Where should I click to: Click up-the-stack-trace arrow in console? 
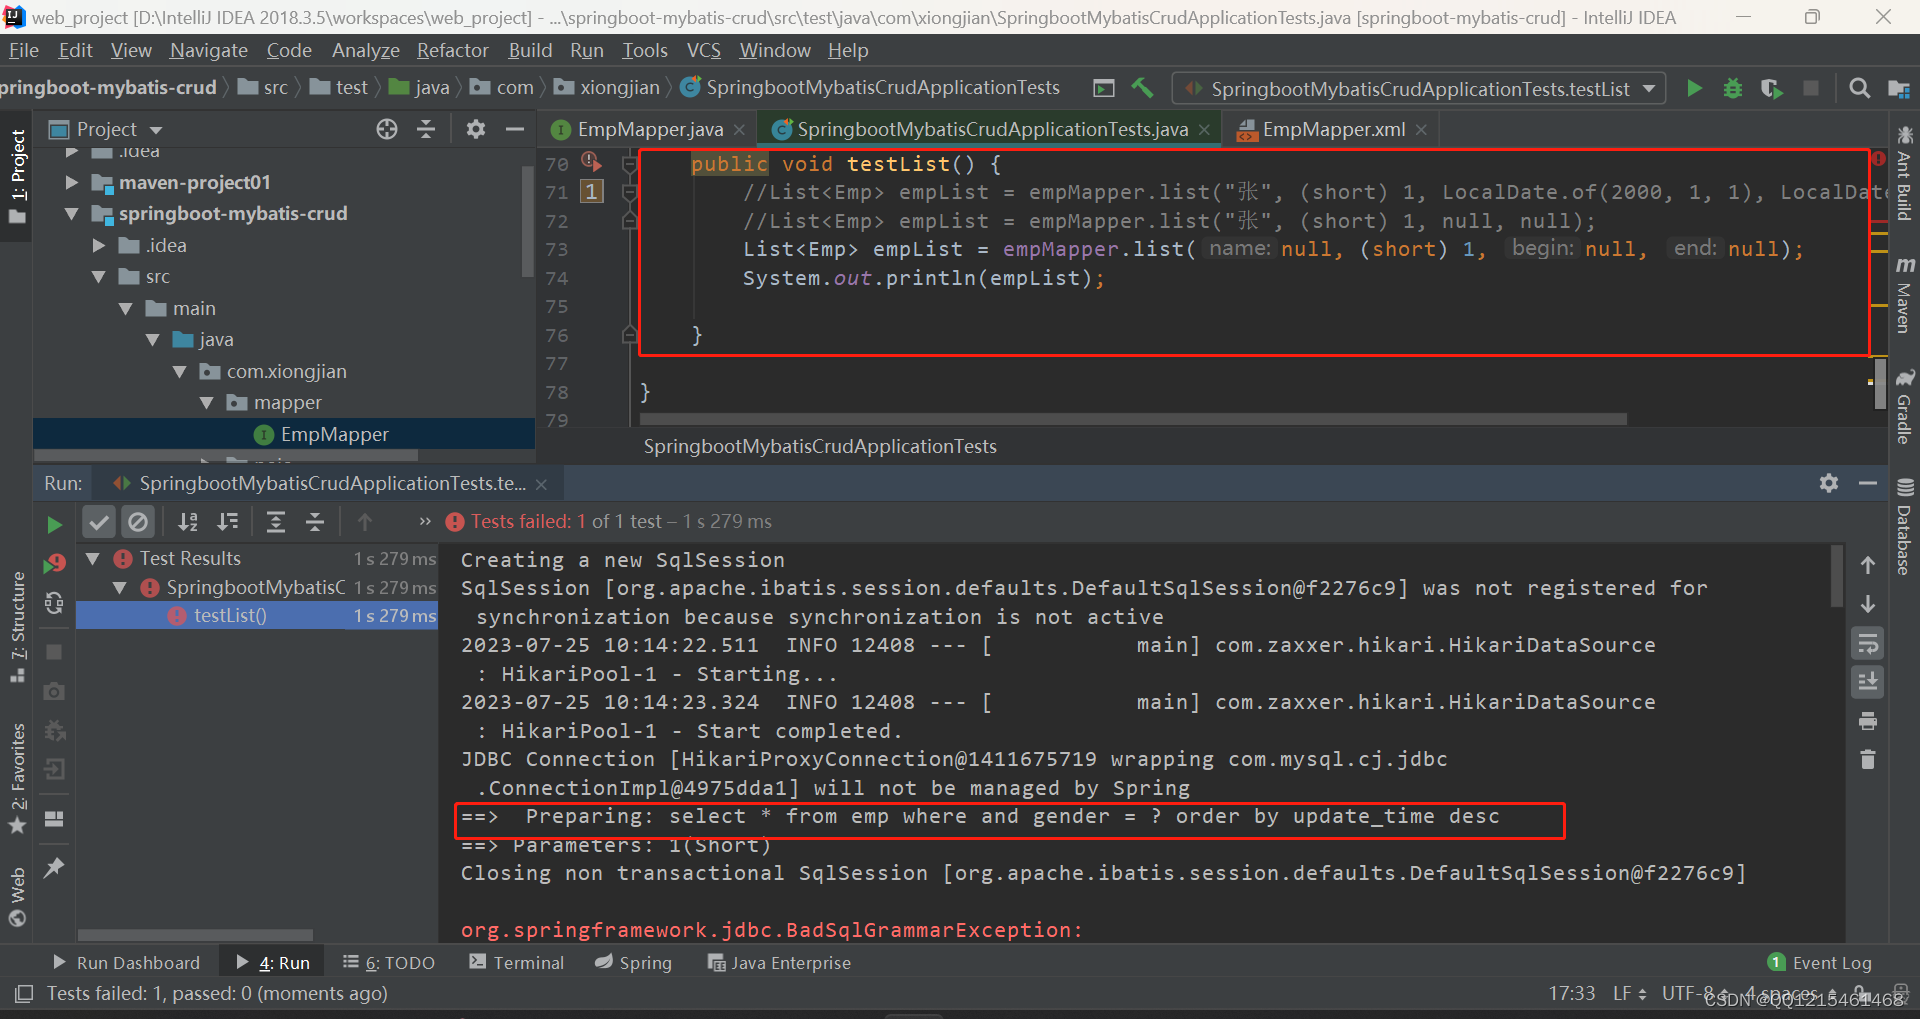click(x=1867, y=565)
